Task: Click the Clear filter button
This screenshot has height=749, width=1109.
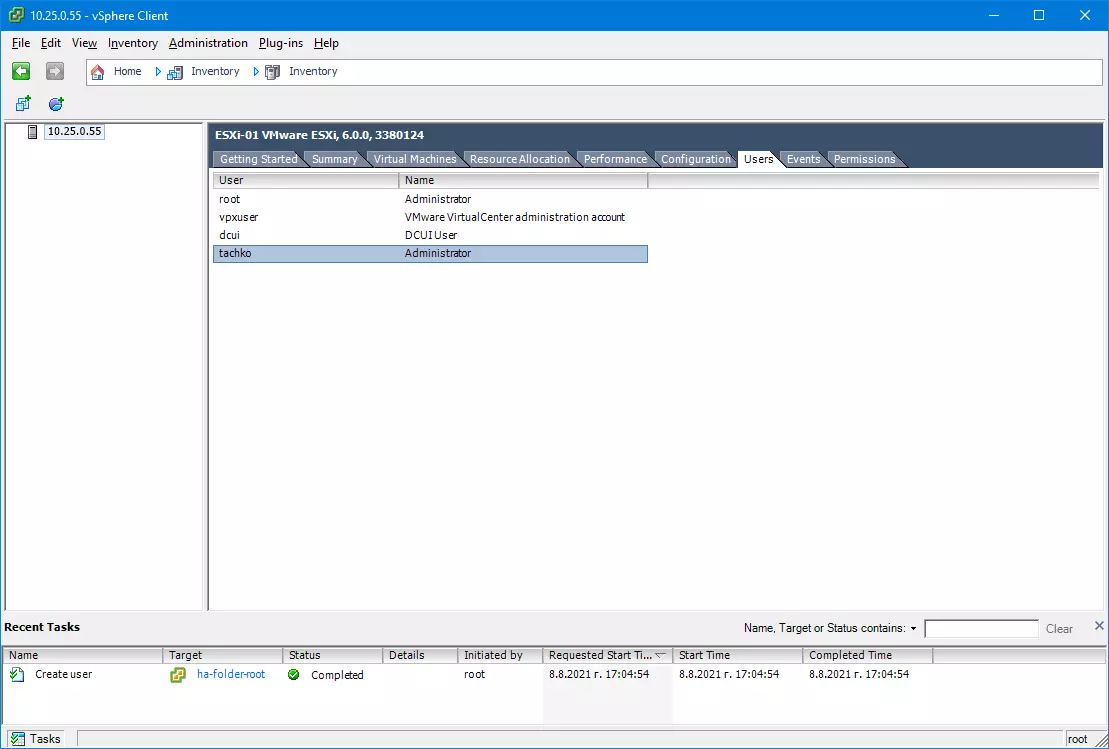Action: coord(1059,629)
